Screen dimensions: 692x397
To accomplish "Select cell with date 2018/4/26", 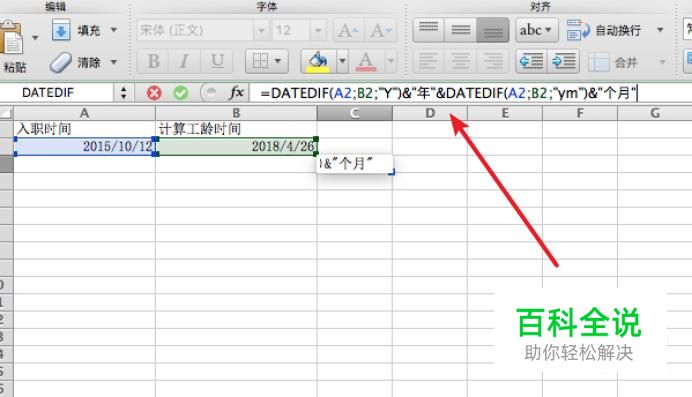I will point(236,146).
